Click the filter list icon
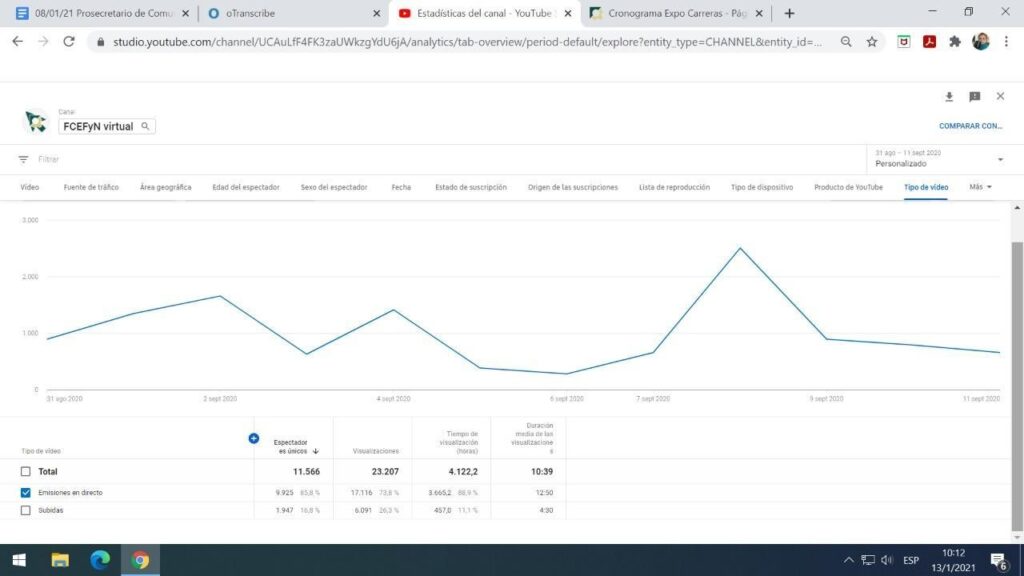The image size is (1024, 576). coord(24,159)
